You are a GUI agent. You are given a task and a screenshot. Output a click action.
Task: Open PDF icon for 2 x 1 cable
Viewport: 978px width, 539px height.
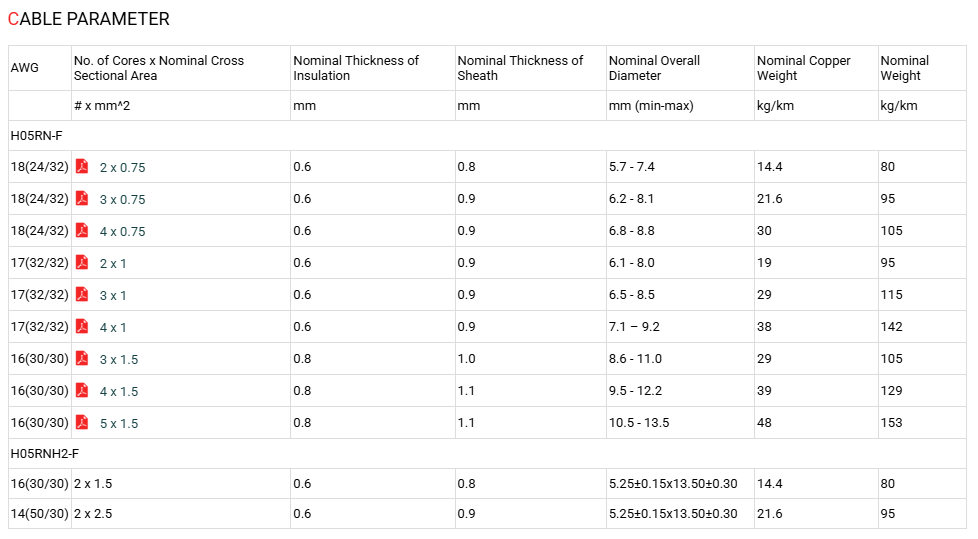82,262
